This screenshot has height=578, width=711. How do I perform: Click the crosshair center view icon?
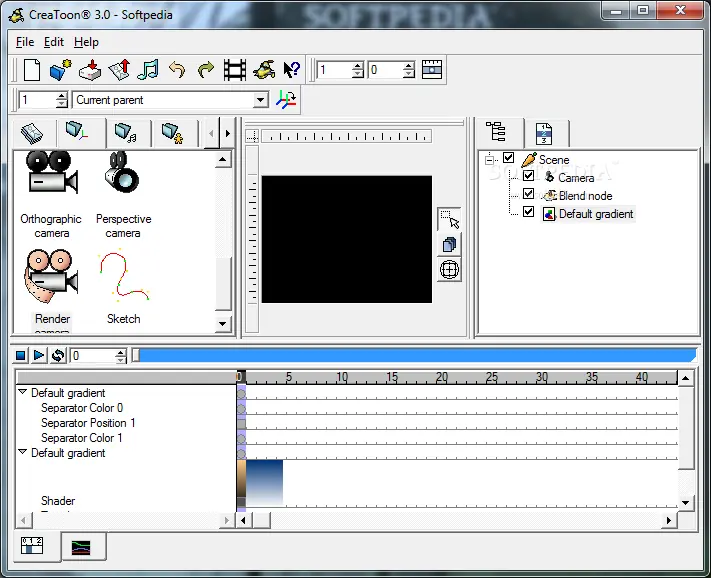(449, 270)
